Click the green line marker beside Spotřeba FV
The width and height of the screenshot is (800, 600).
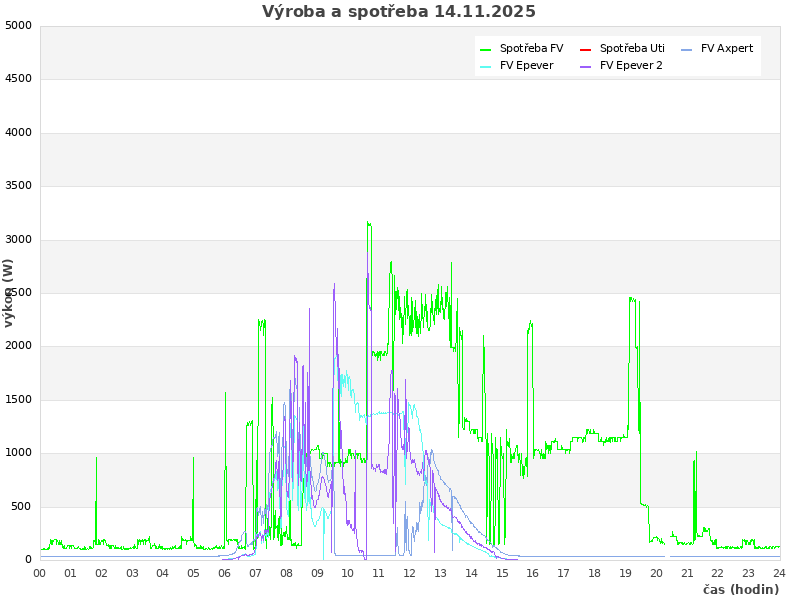[x=486, y=49]
